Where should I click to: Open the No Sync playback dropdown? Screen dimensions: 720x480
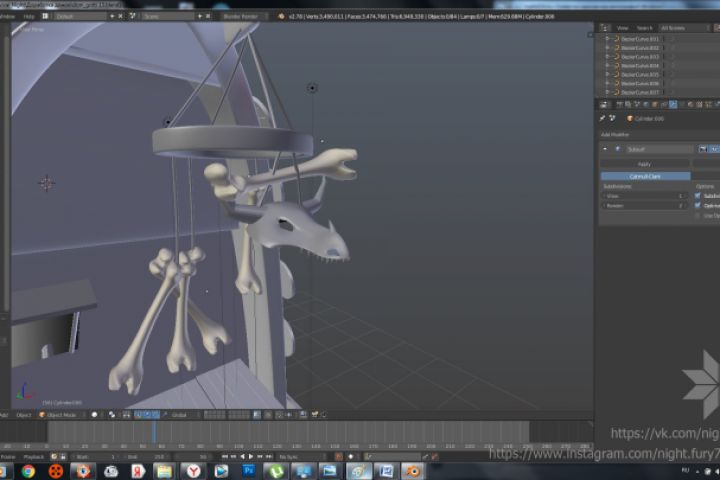pos(303,457)
